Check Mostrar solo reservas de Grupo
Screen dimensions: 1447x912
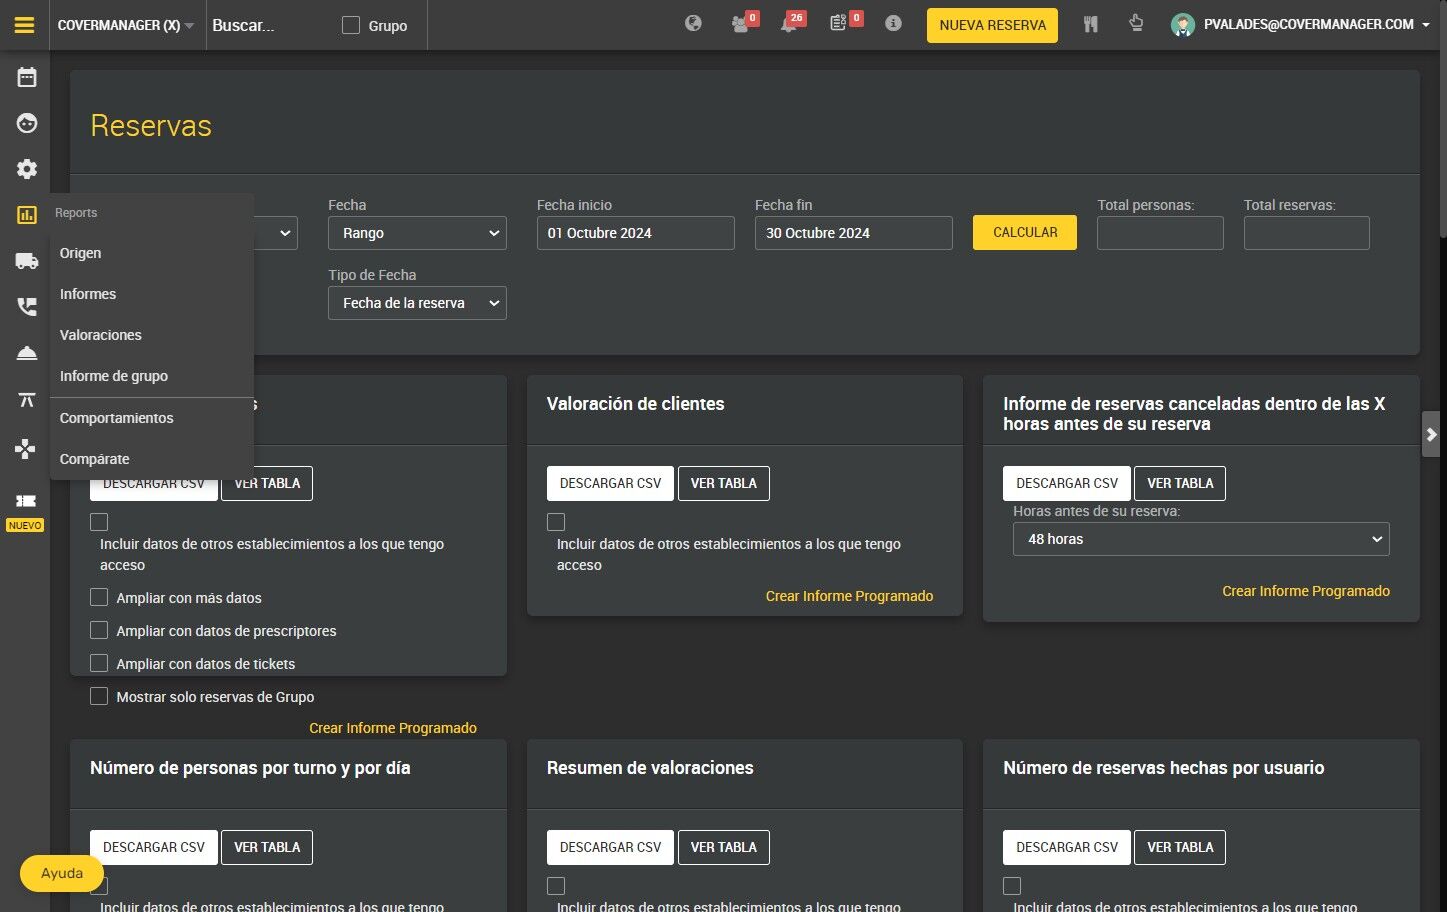[x=99, y=696]
